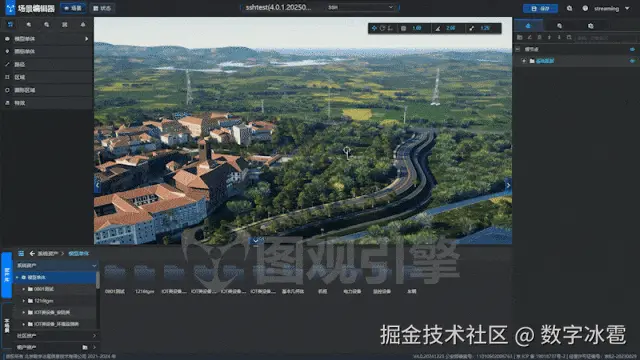Click the active blue icon in left panel toolbar

point(10,24)
